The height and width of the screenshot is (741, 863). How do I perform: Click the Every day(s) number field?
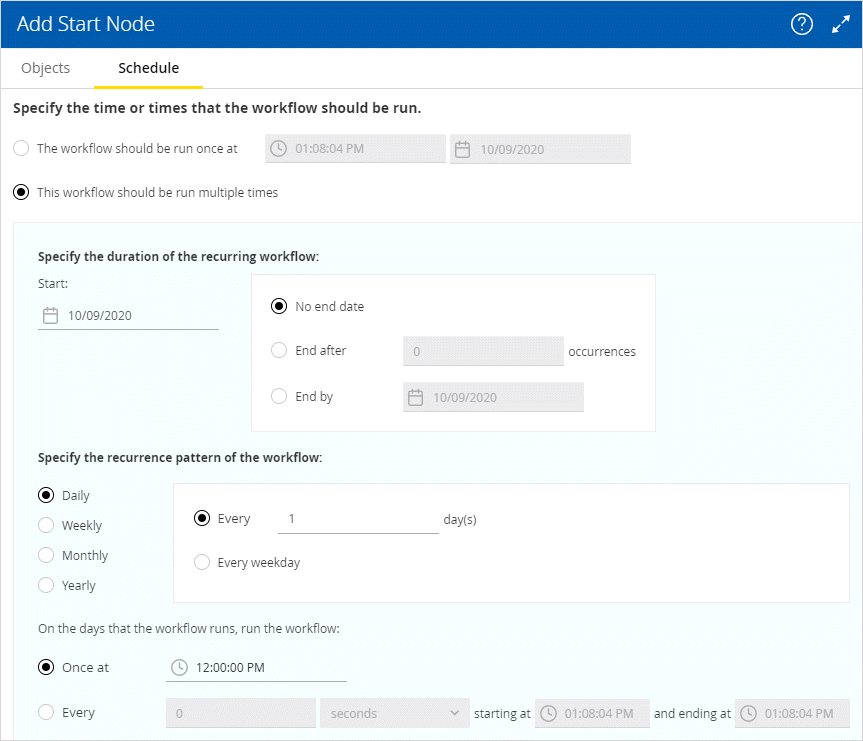point(358,519)
